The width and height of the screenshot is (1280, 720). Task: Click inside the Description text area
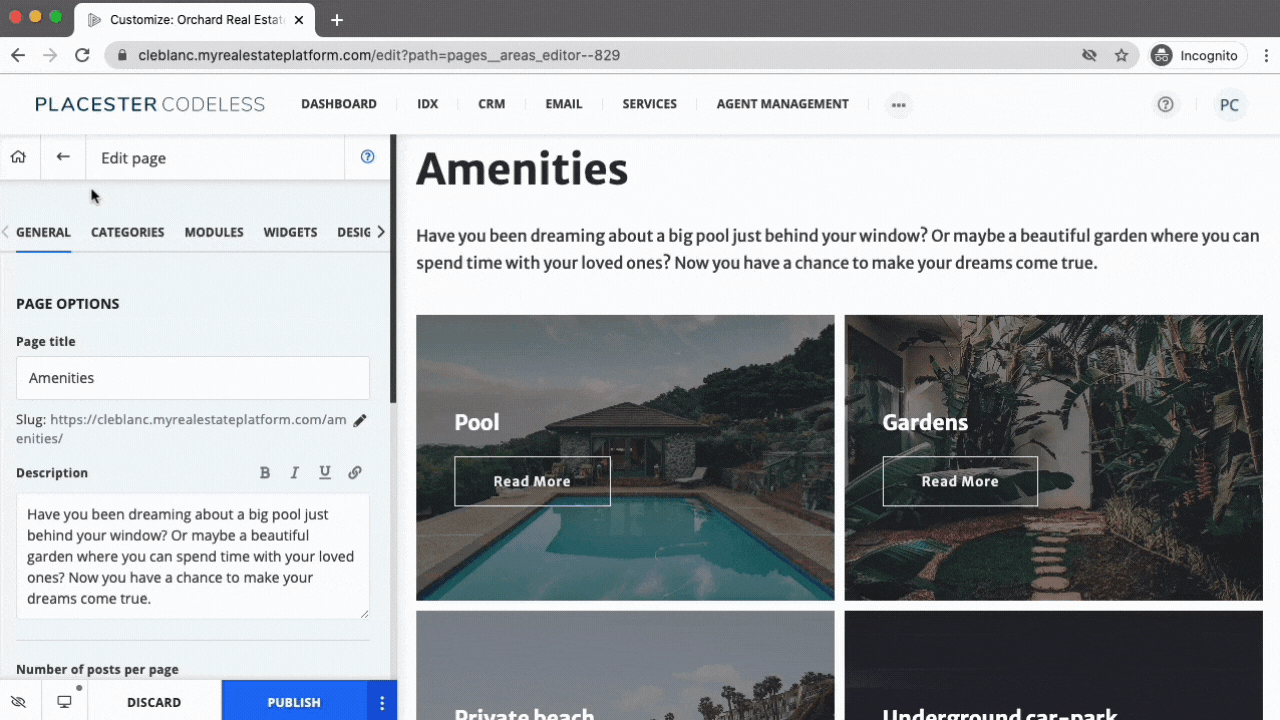(193, 556)
